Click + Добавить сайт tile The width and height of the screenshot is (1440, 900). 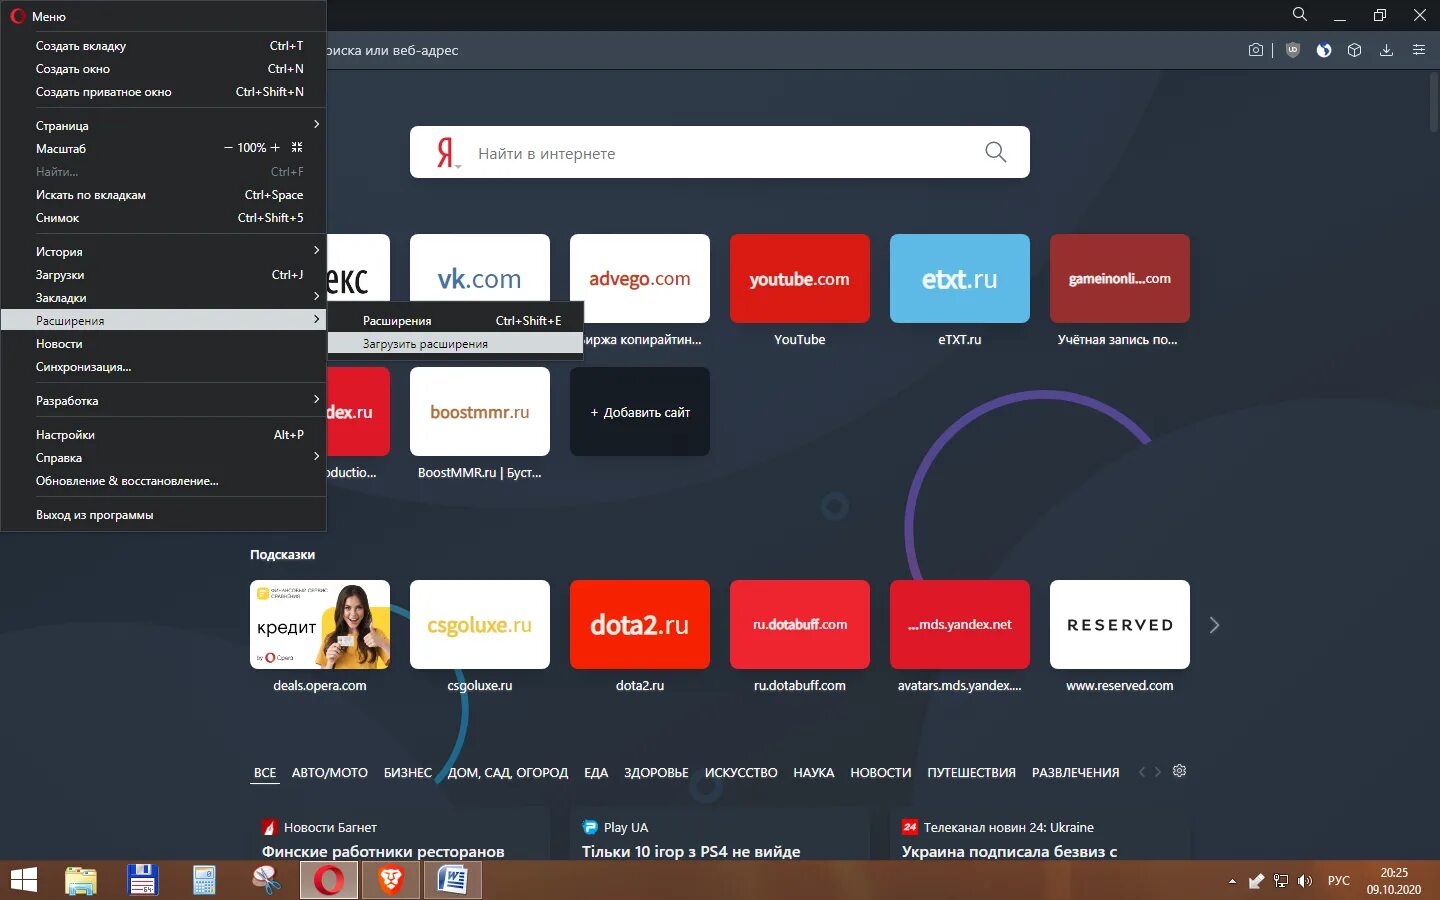[640, 411]
